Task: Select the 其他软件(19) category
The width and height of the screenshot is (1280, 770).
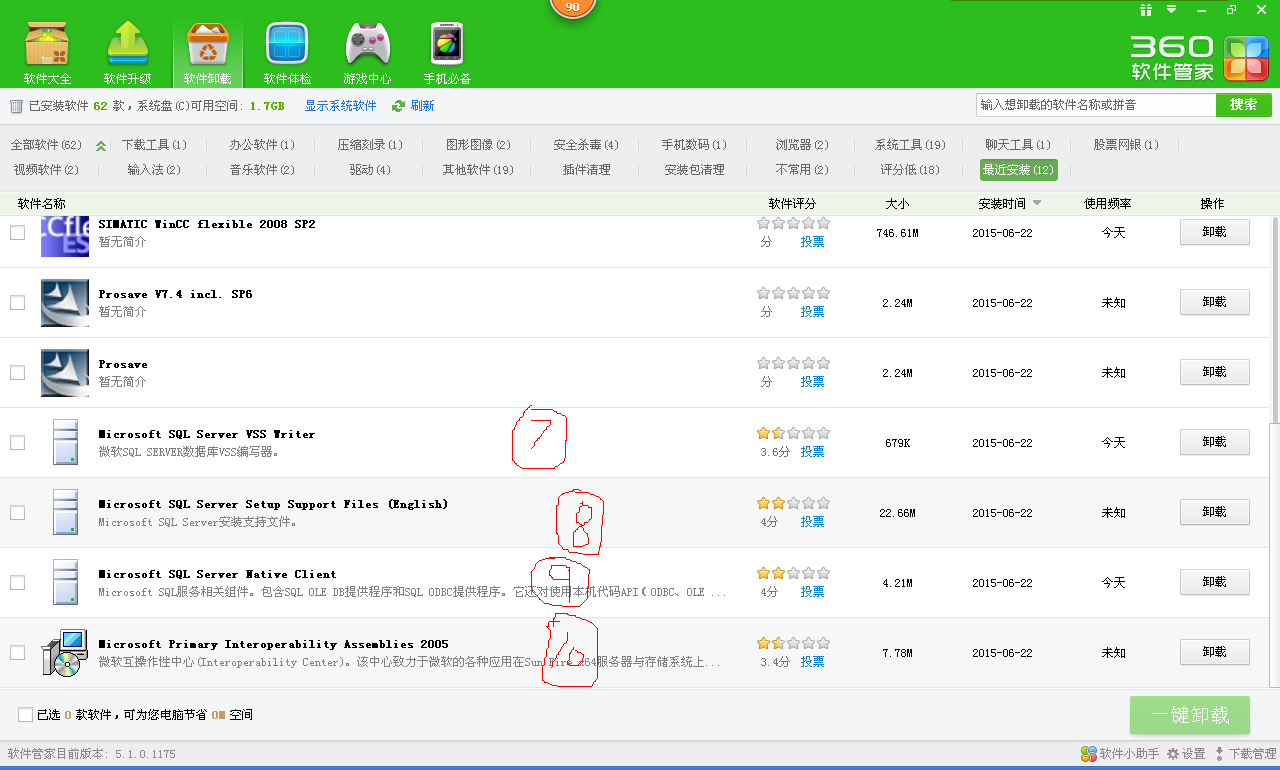Action: point(478,170)
